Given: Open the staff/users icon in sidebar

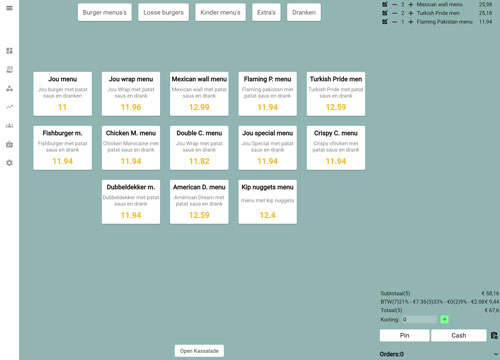Looking at the screenshot, I should point(9,126).
